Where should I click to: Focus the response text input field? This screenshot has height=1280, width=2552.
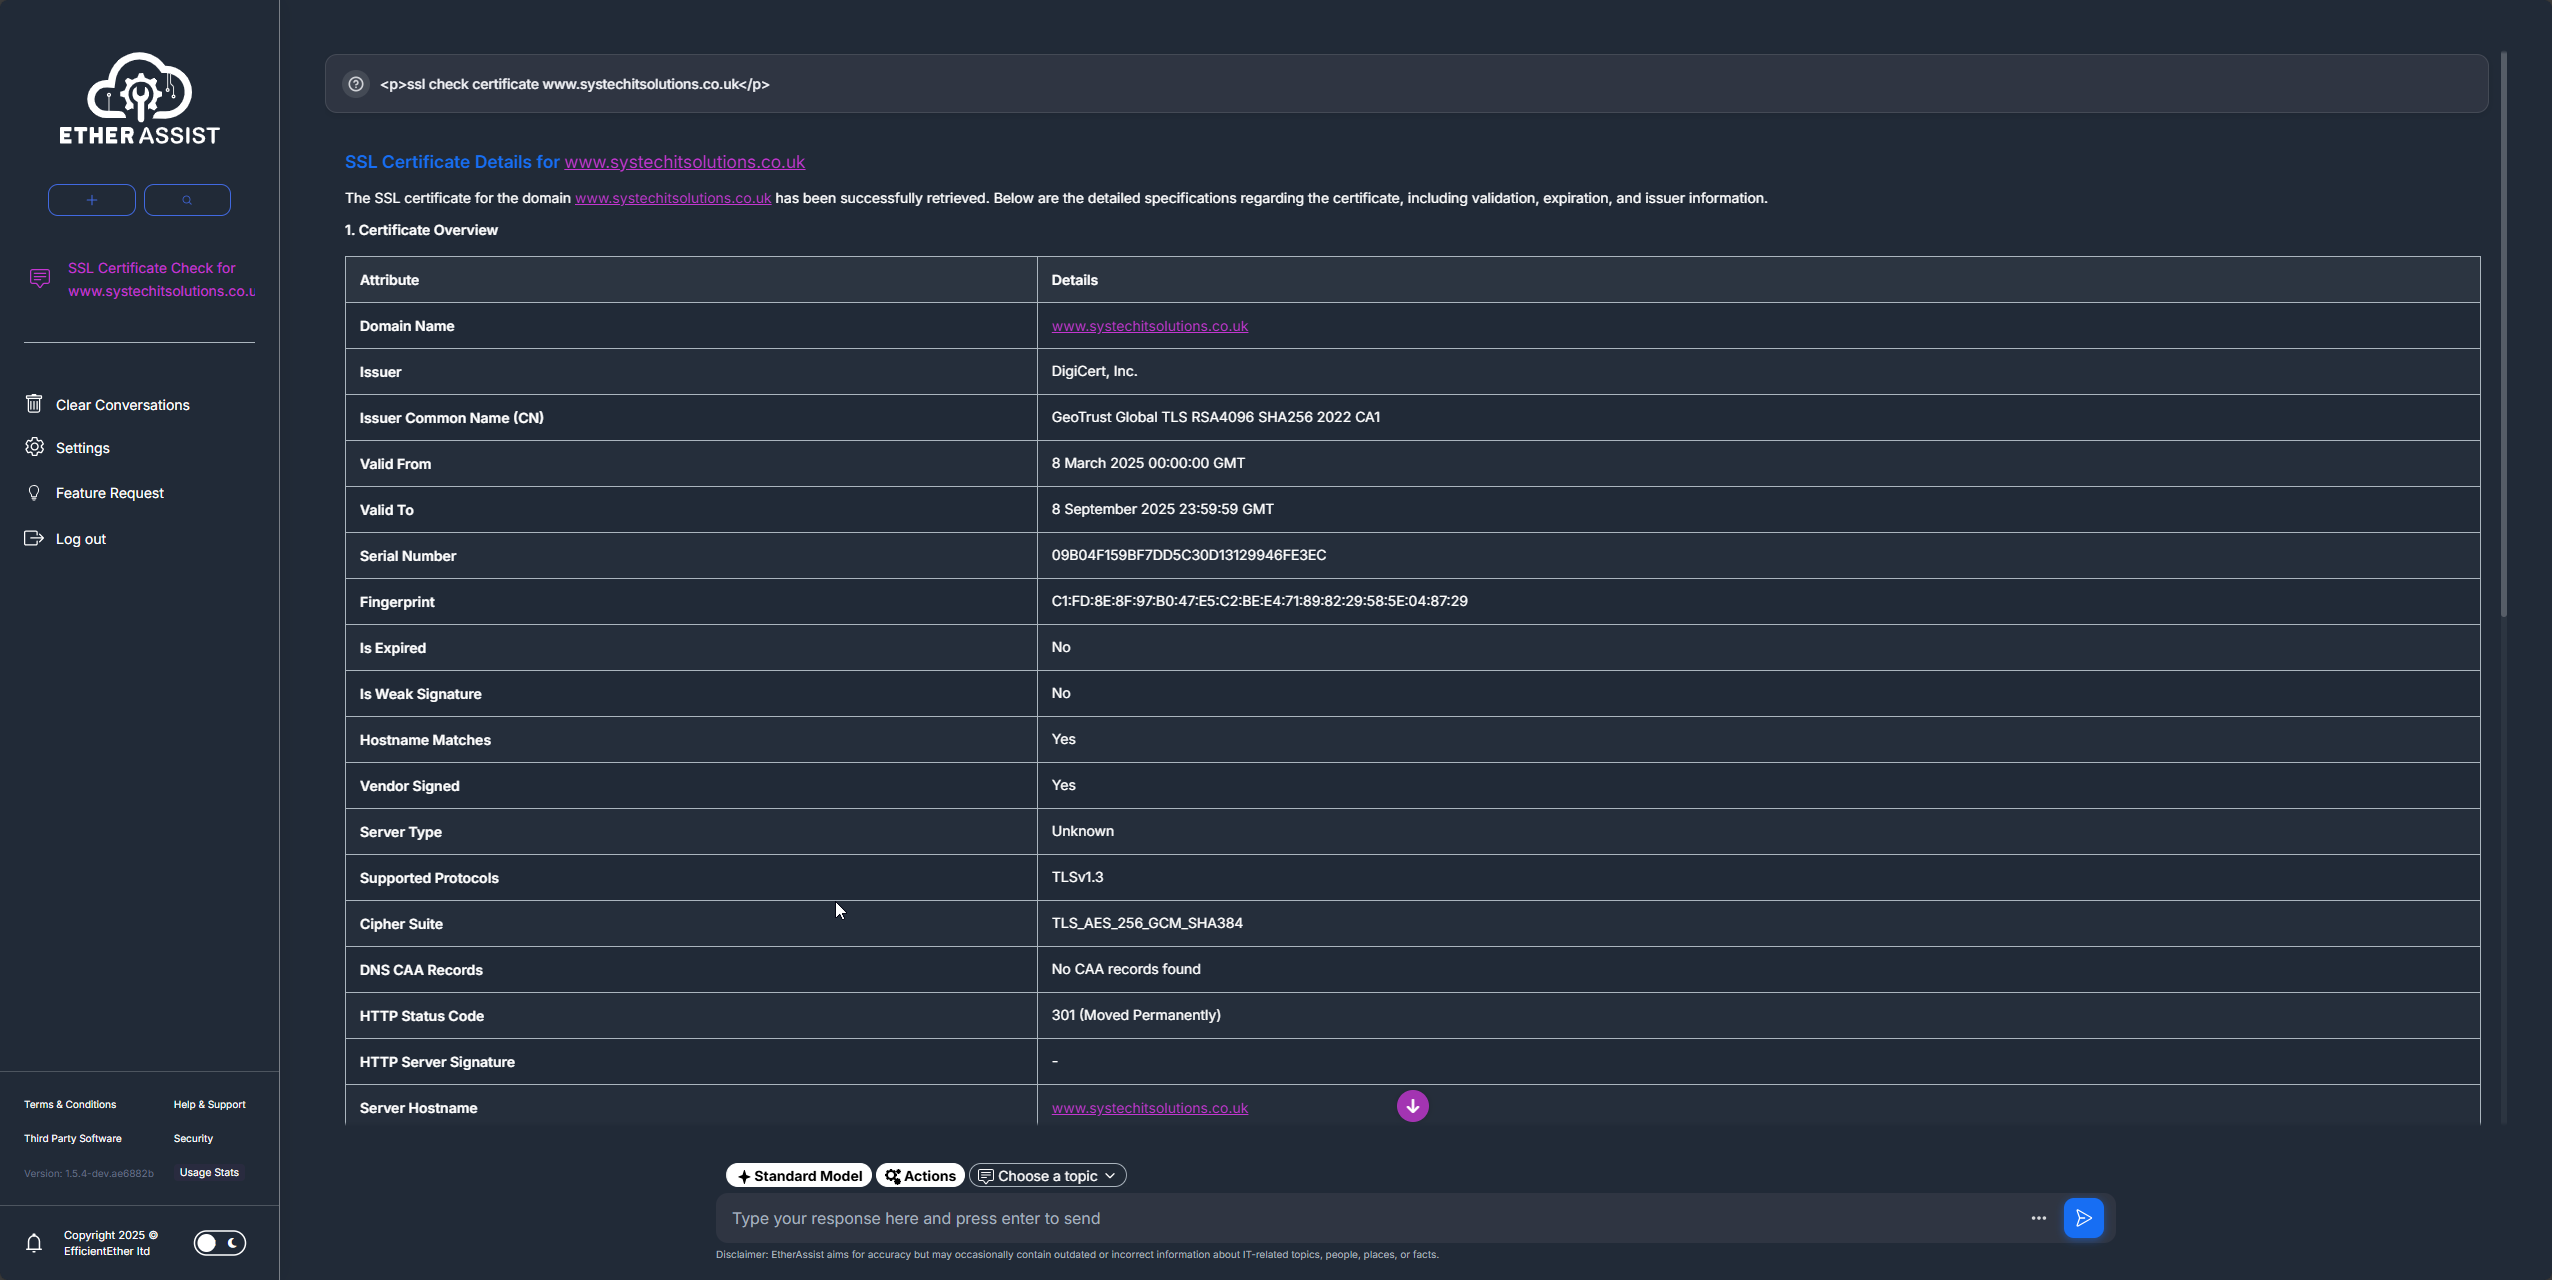point(1370,1218)
